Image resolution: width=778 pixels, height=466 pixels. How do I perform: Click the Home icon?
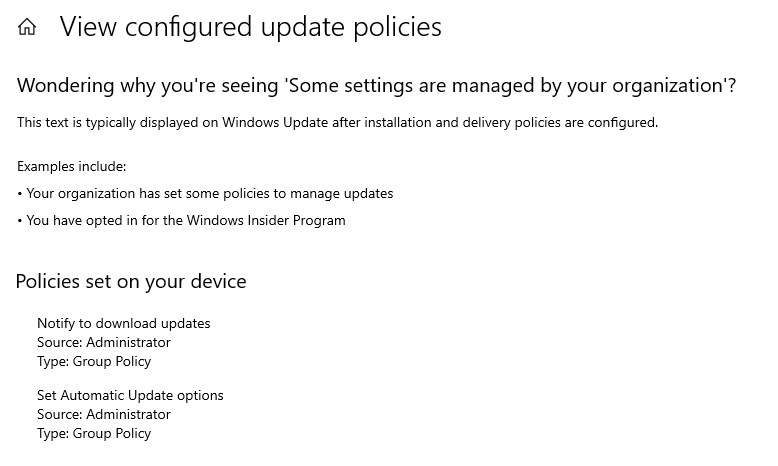tap(27, 27)
